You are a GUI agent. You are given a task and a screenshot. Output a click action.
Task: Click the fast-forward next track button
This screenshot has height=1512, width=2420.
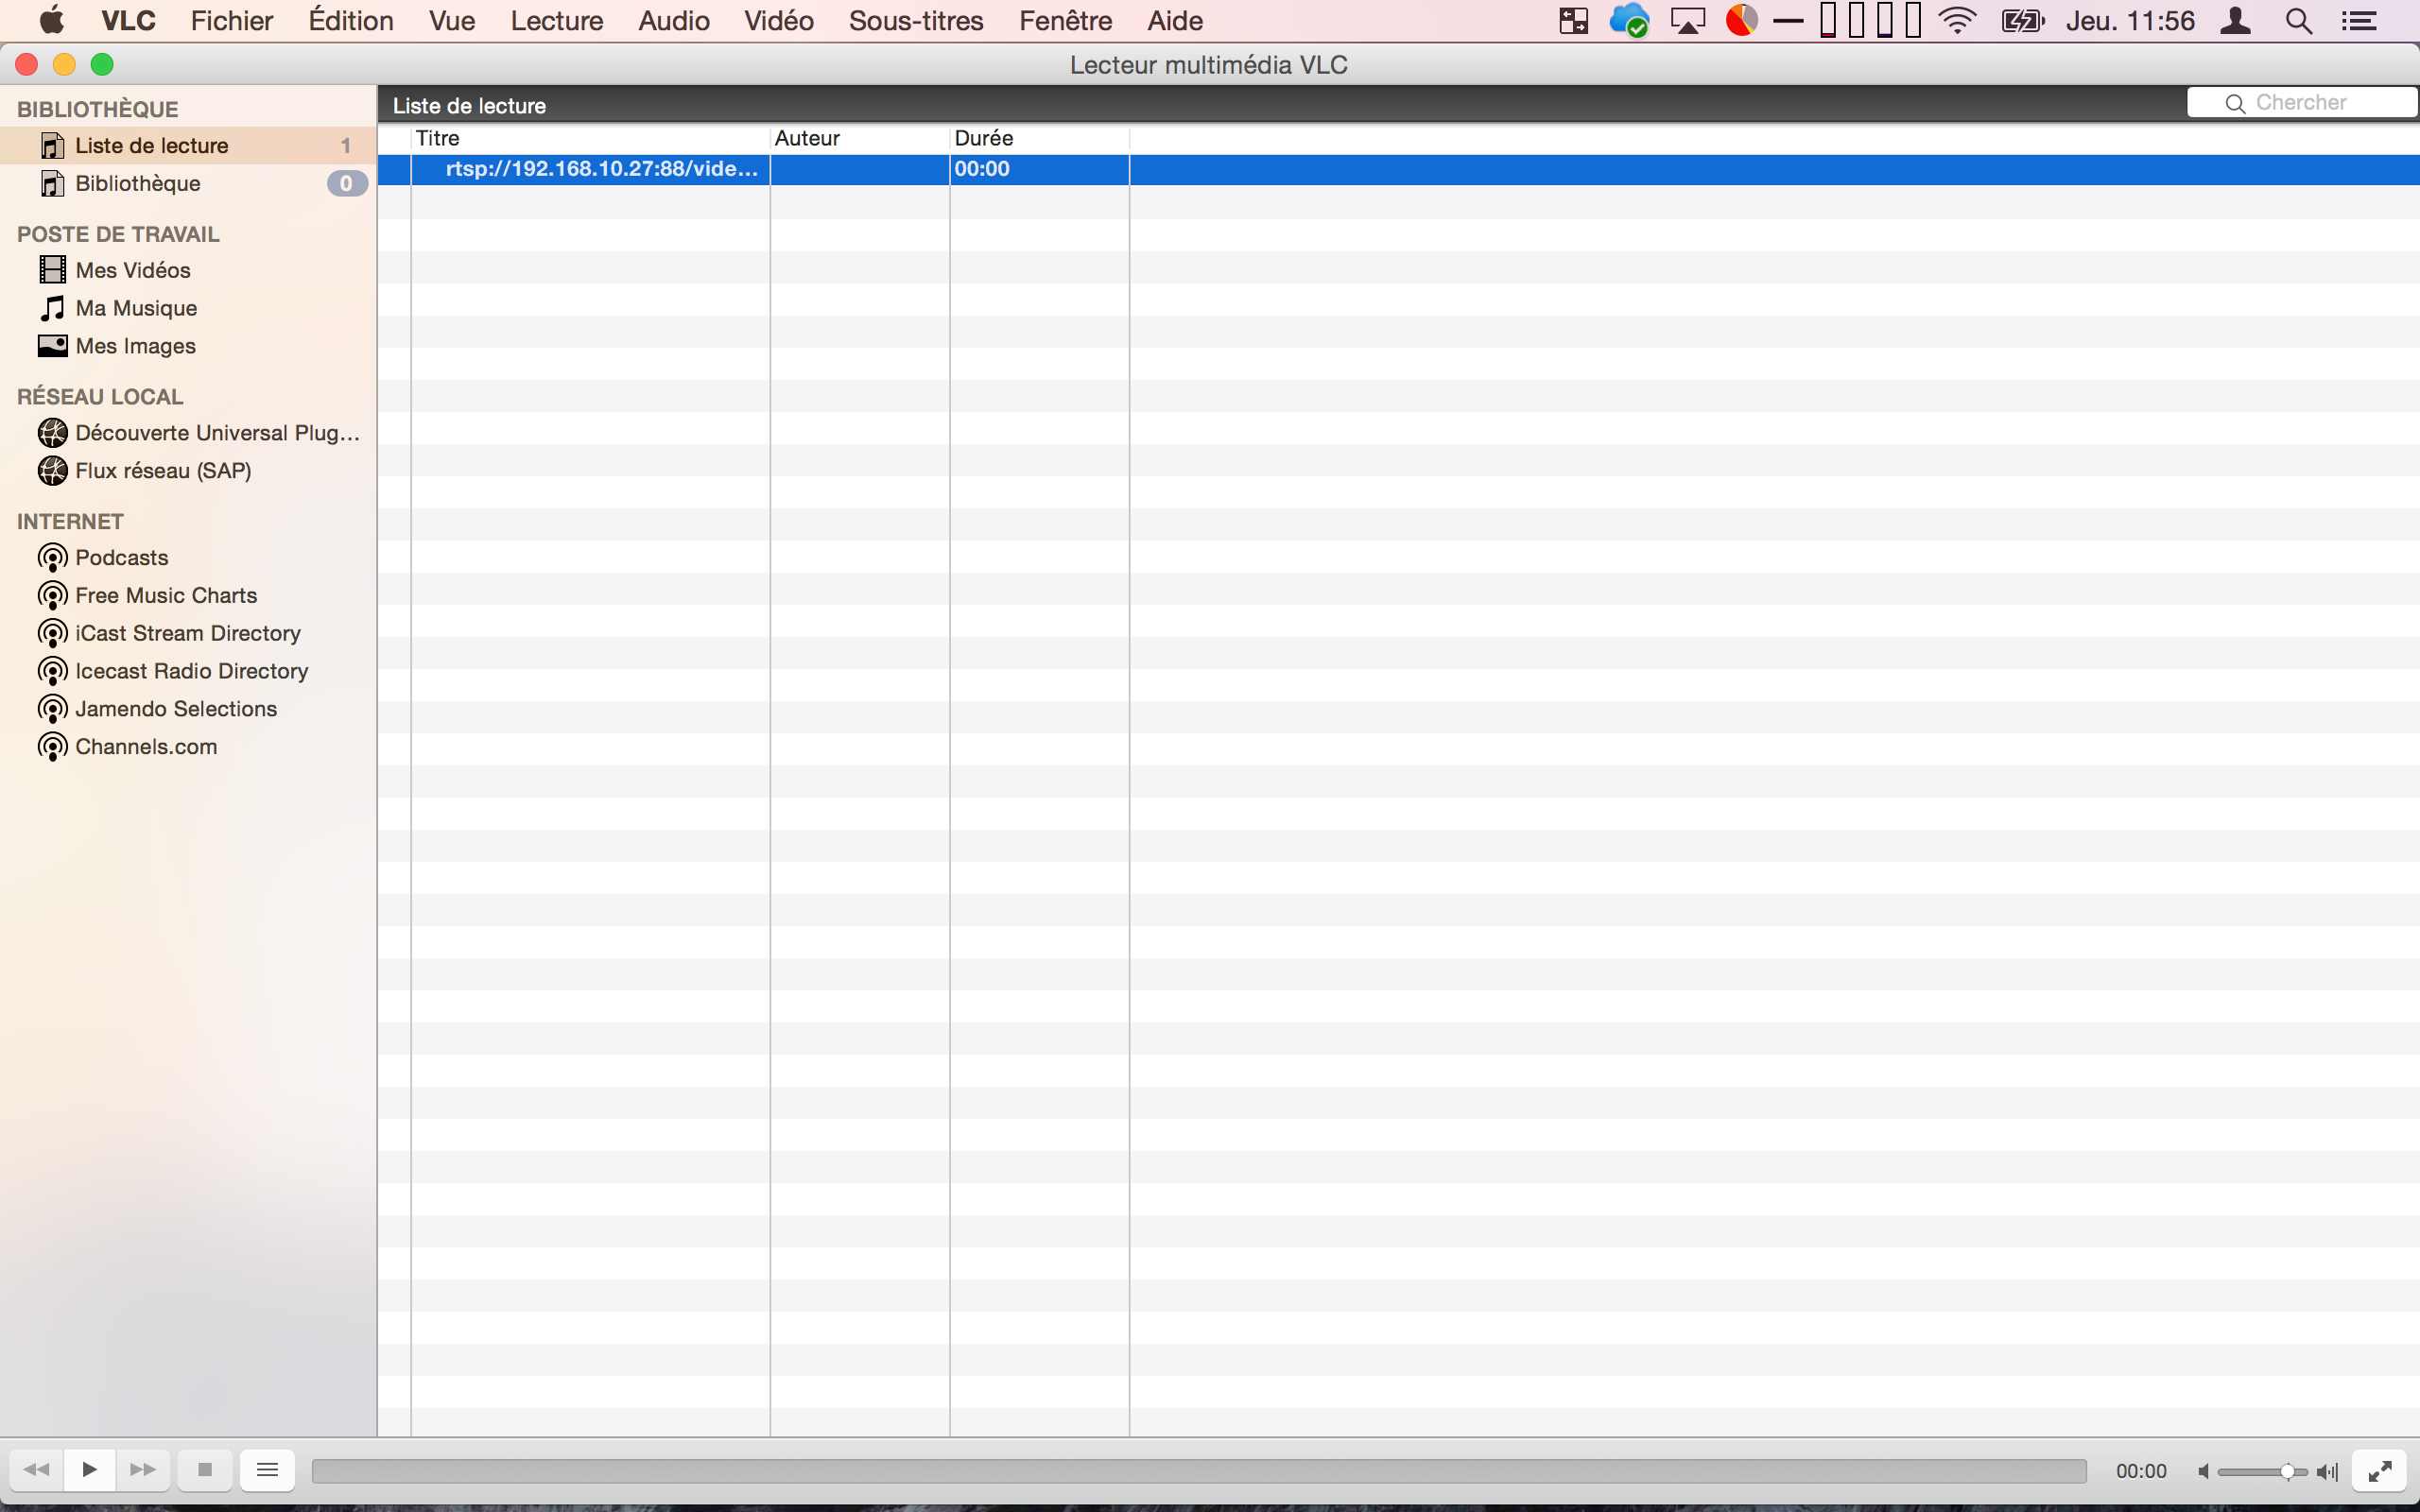(143, 1469)
